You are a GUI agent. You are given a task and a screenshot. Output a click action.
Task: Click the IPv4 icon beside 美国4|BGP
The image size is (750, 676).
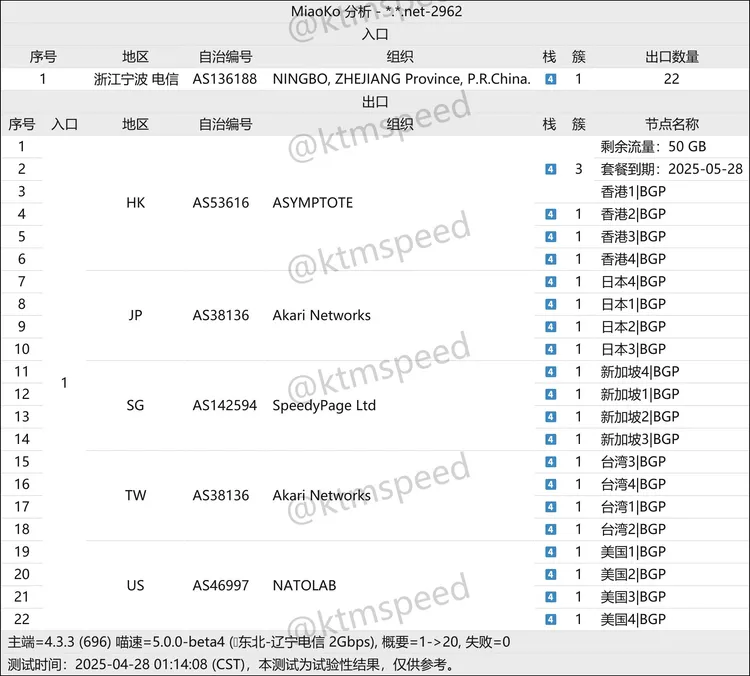[x=550, y=620]
